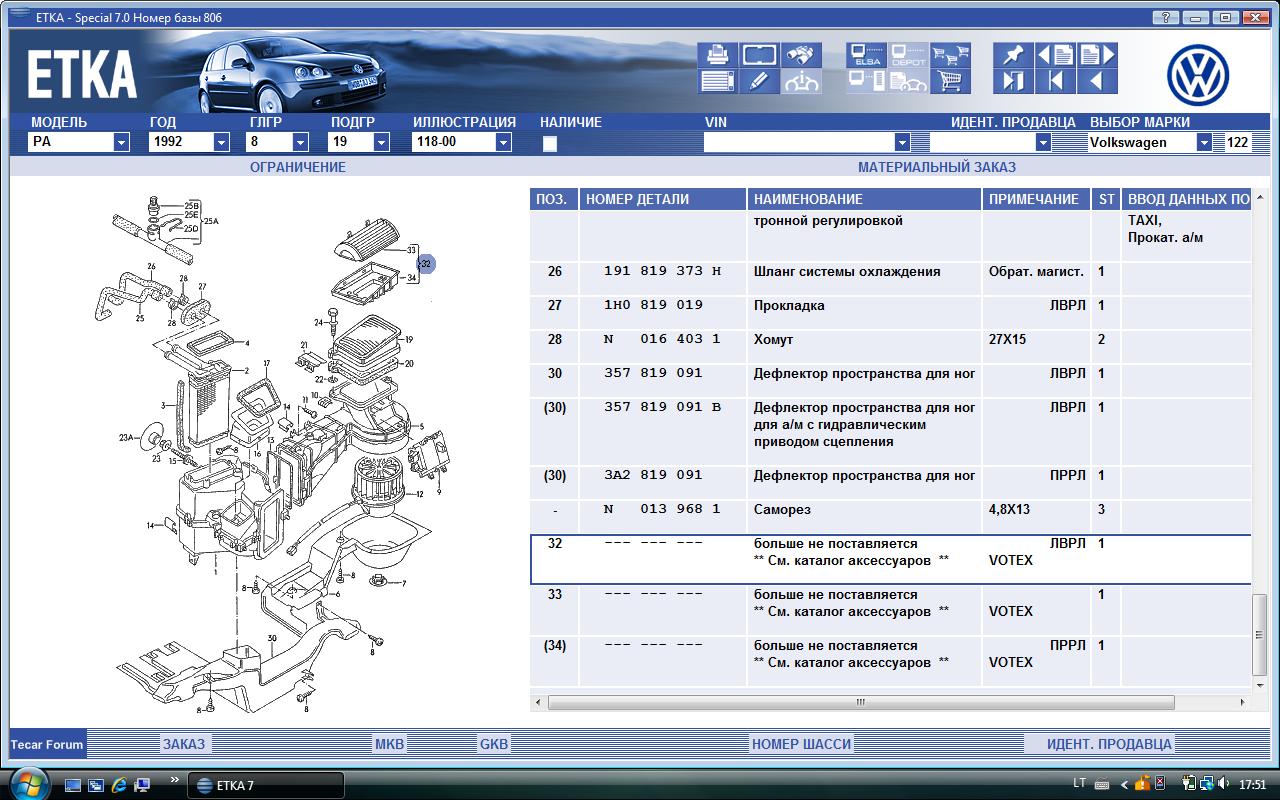Open the ИДЕНТ. ПРОДАВЦА dropdown
Viewport: 1280px width, 800px height.
tap(1043, 142)
